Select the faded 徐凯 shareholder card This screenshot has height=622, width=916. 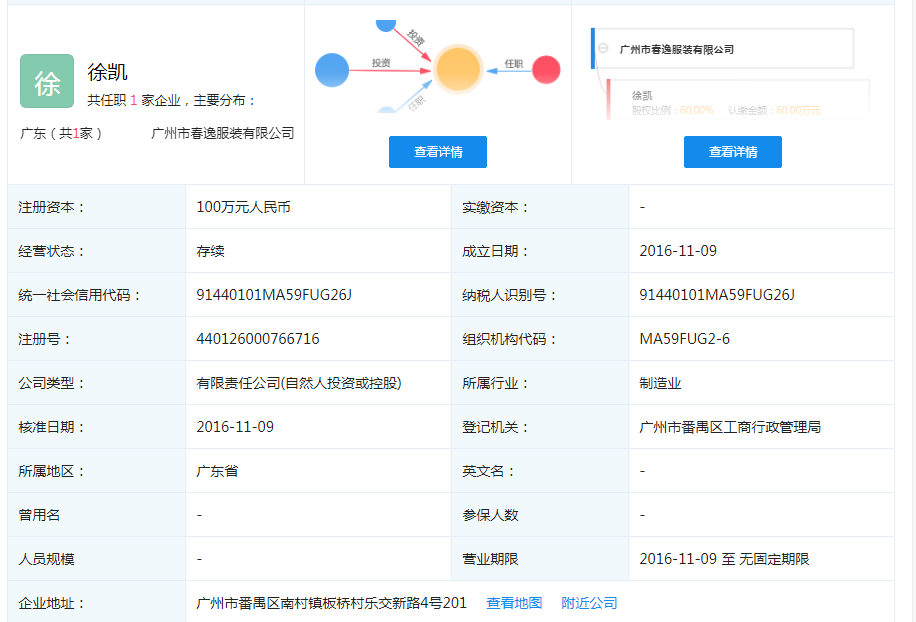point(738,100)
